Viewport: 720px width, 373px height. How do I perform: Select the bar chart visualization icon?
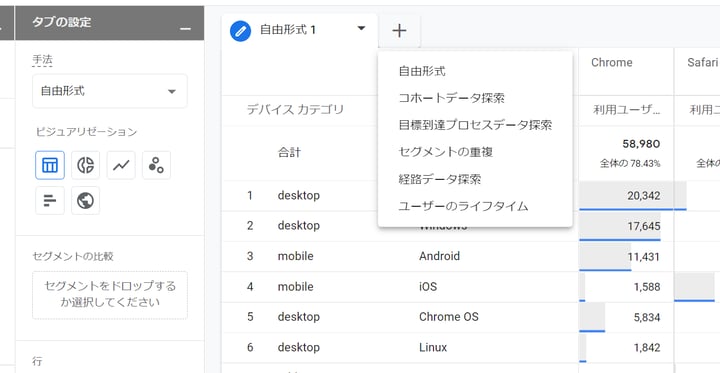(50, 200)
